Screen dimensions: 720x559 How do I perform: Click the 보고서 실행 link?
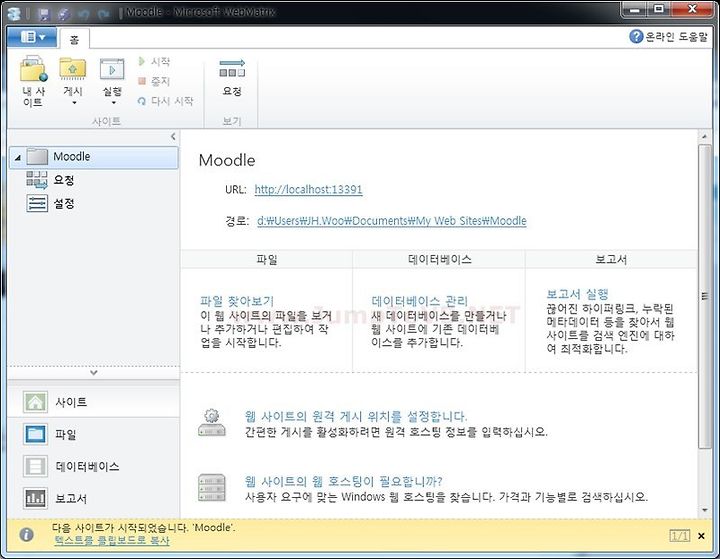(x=578, y=294)
